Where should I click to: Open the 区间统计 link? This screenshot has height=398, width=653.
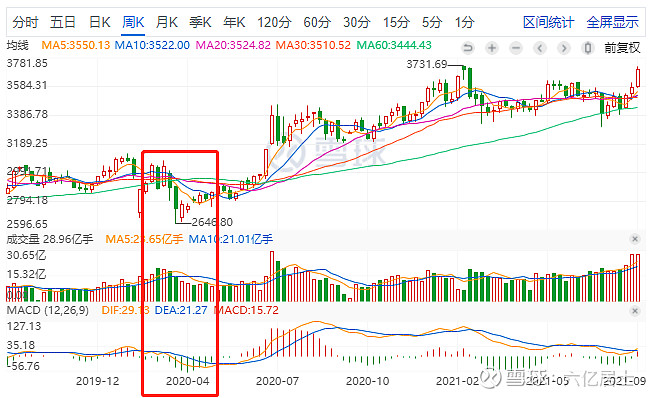click(x=548, y=22)
